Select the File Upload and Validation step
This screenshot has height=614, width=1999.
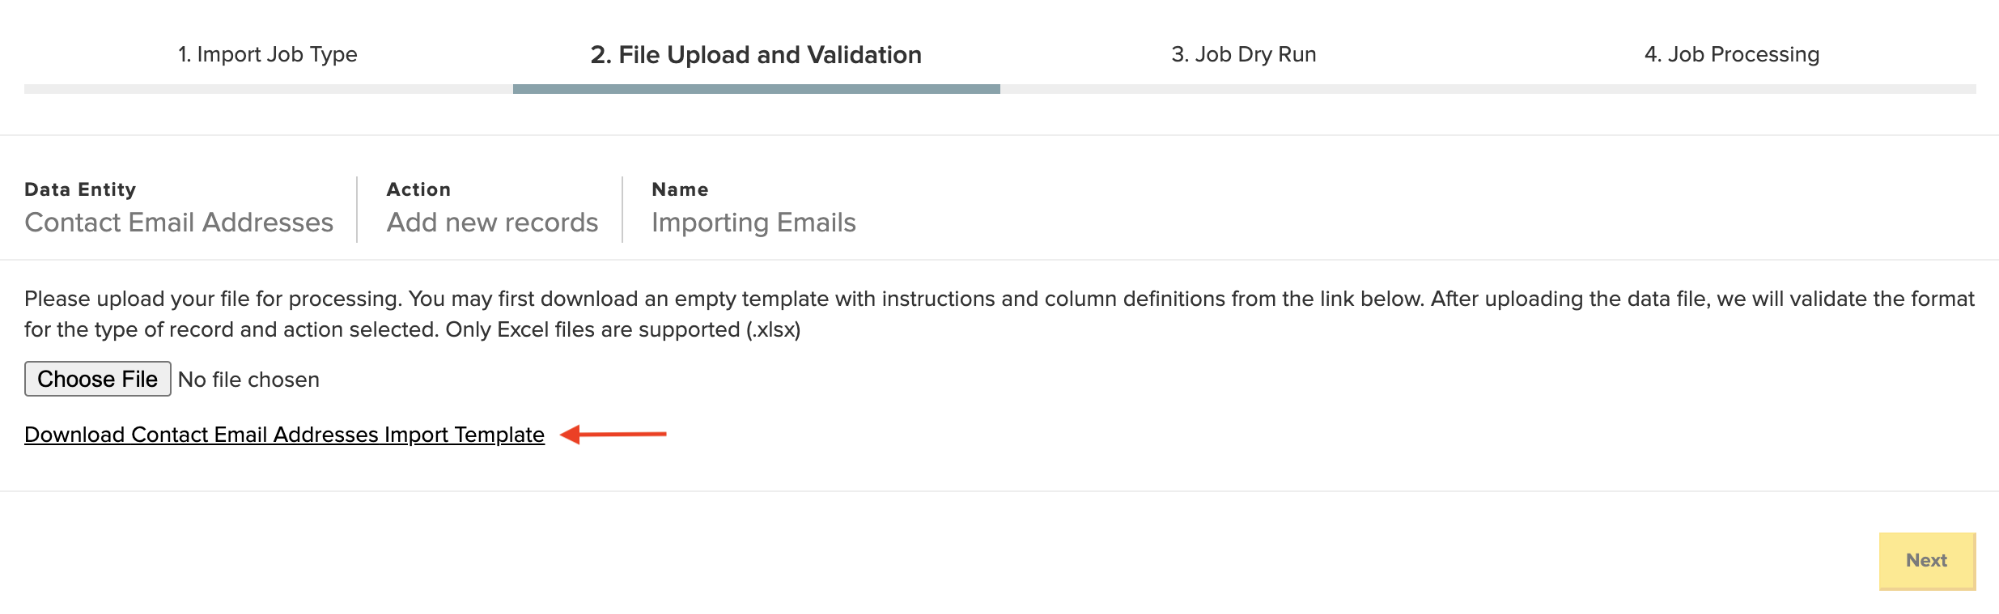pyautogui.click(x=756, y=55)
